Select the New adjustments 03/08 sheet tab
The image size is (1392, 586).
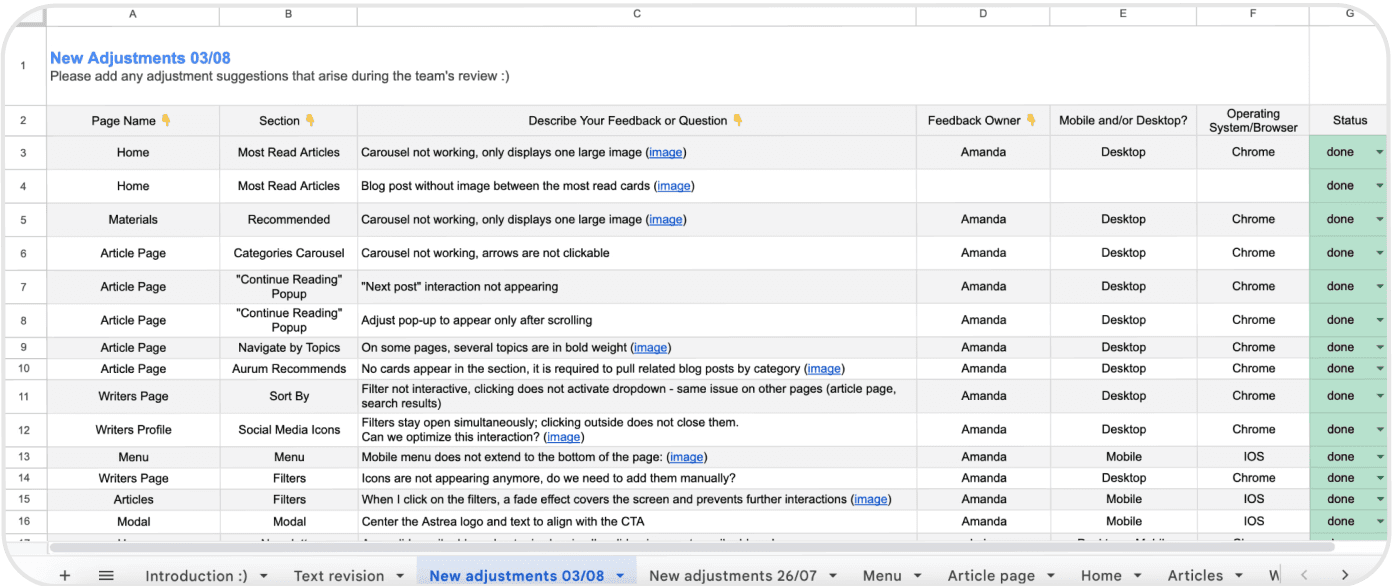click(516, 576)
